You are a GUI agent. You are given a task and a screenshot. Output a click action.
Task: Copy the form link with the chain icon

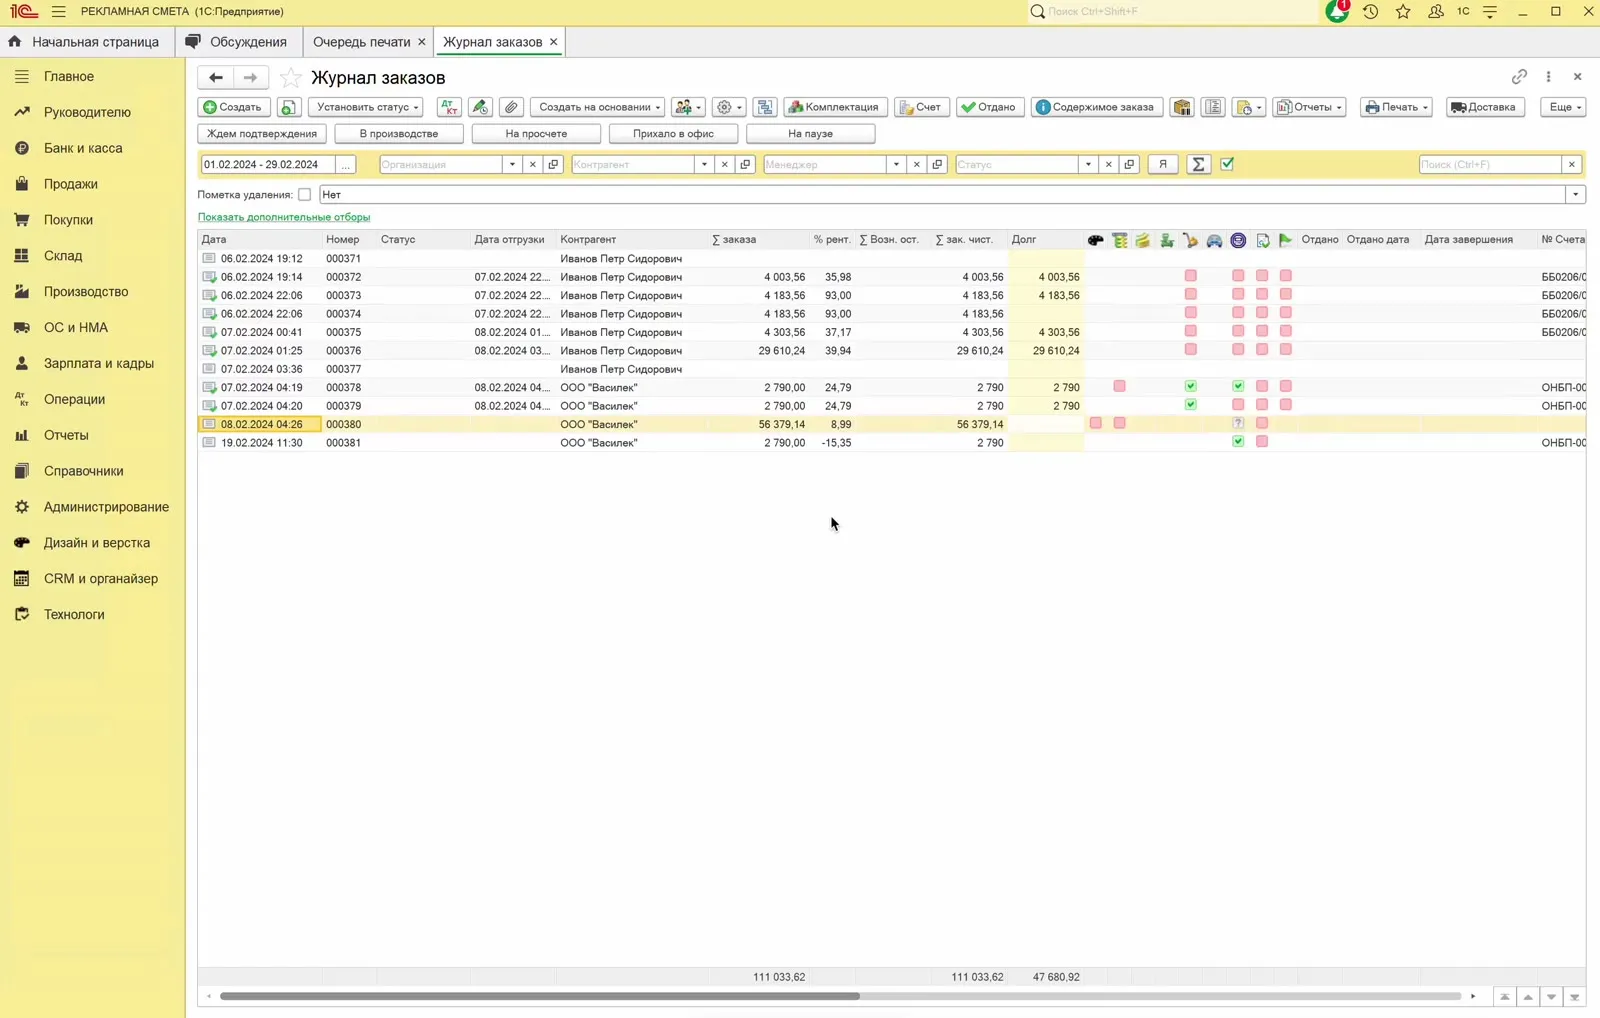[x=1519, y=77]
